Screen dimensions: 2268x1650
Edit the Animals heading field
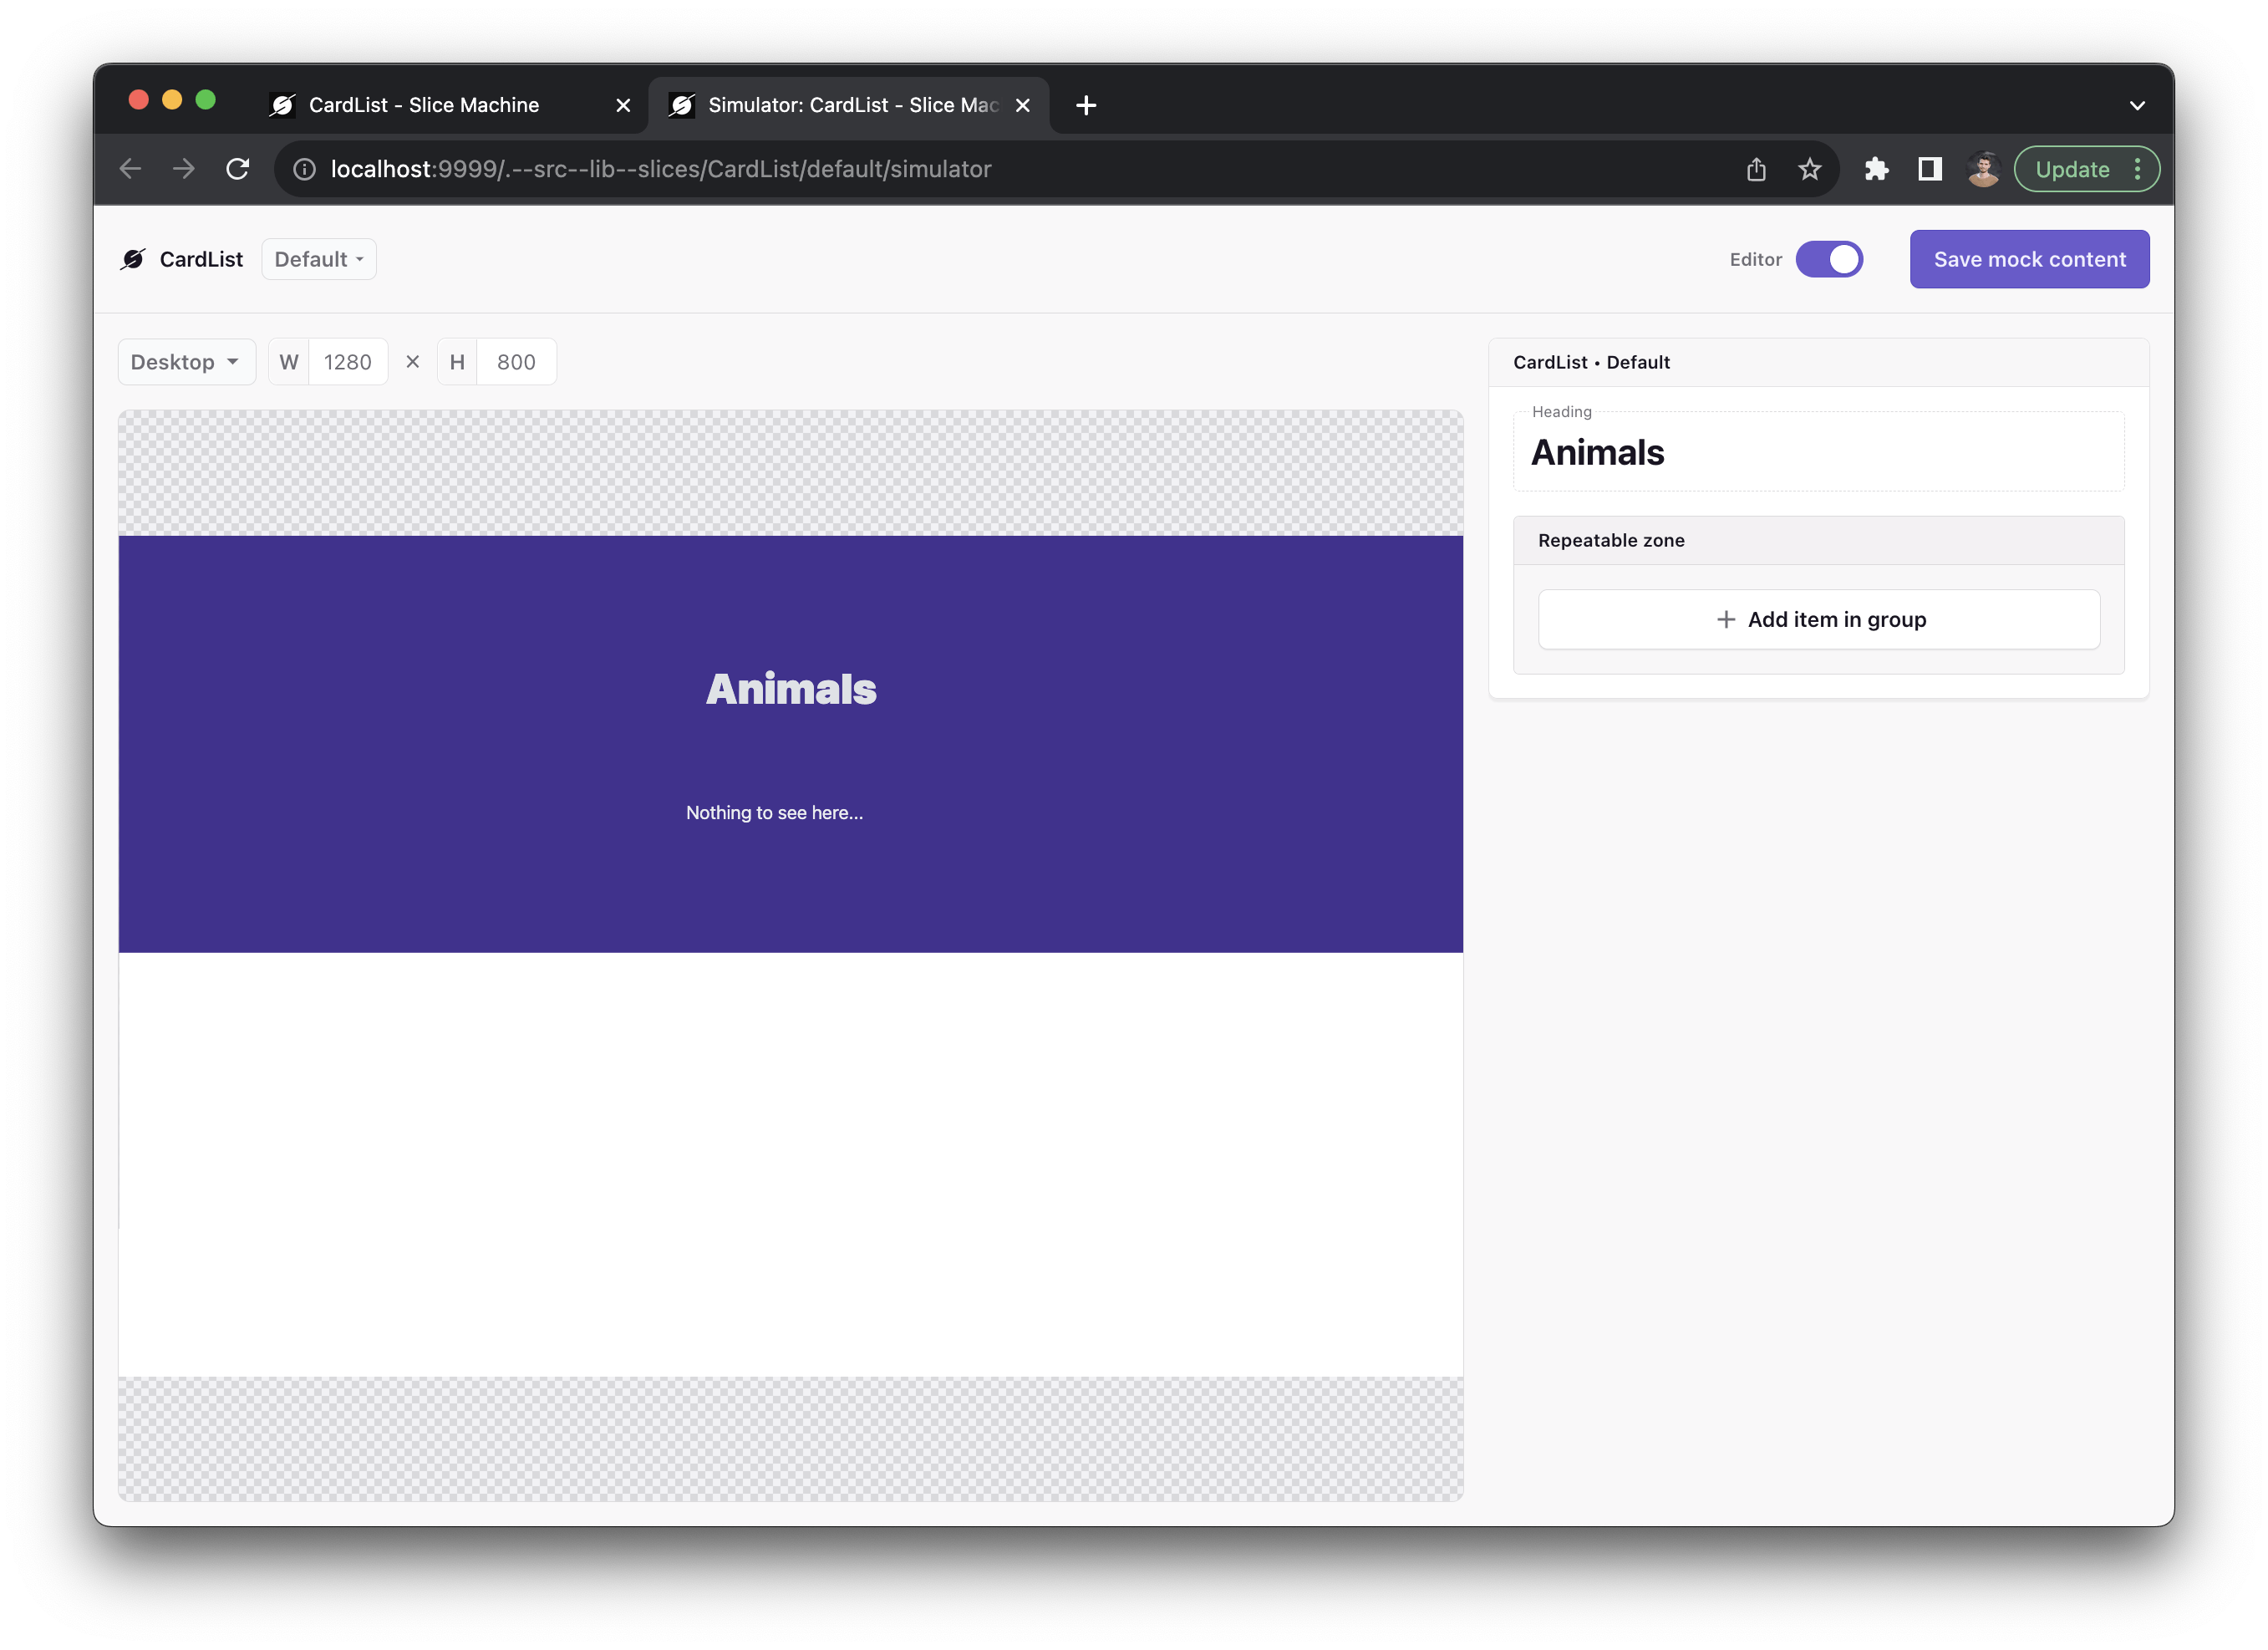click(1819, 453)
